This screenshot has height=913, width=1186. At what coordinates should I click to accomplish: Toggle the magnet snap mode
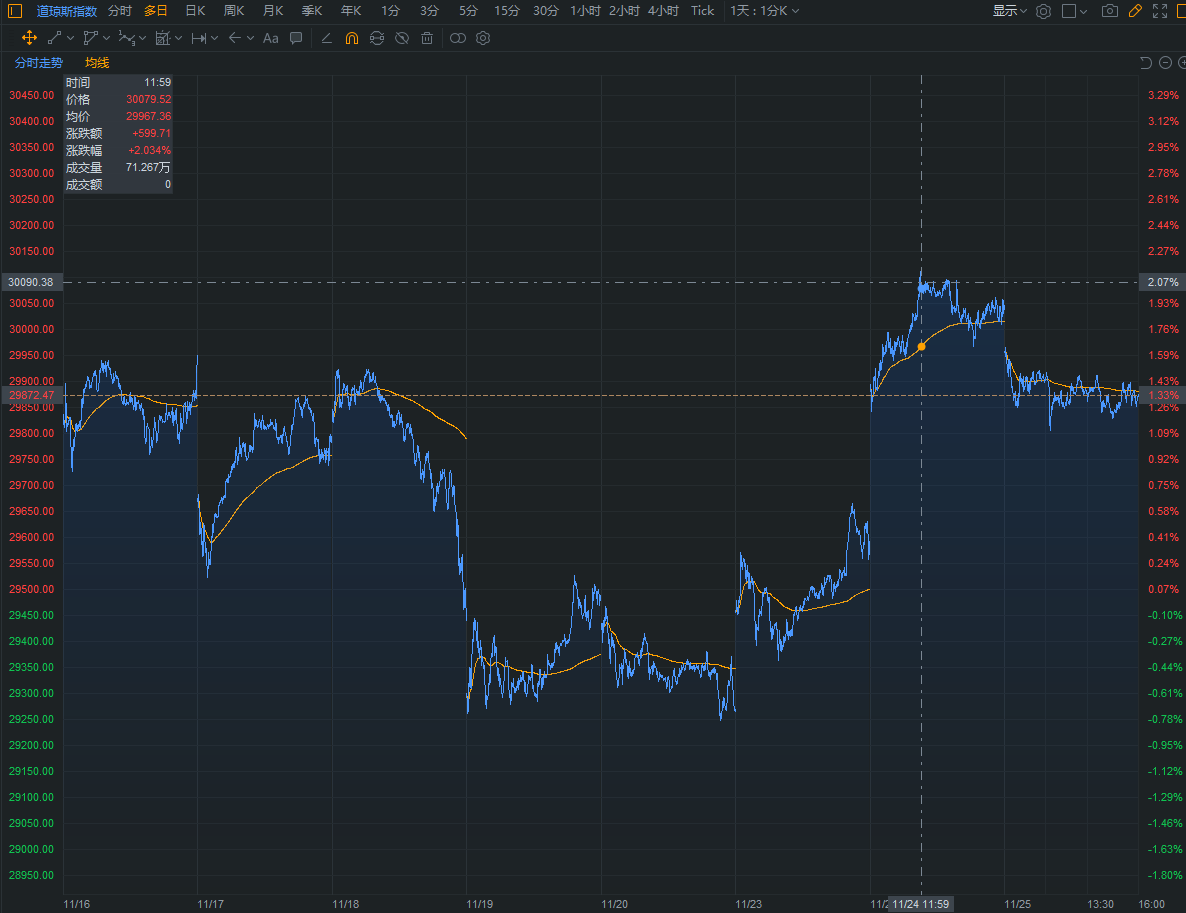pos(352,38)
